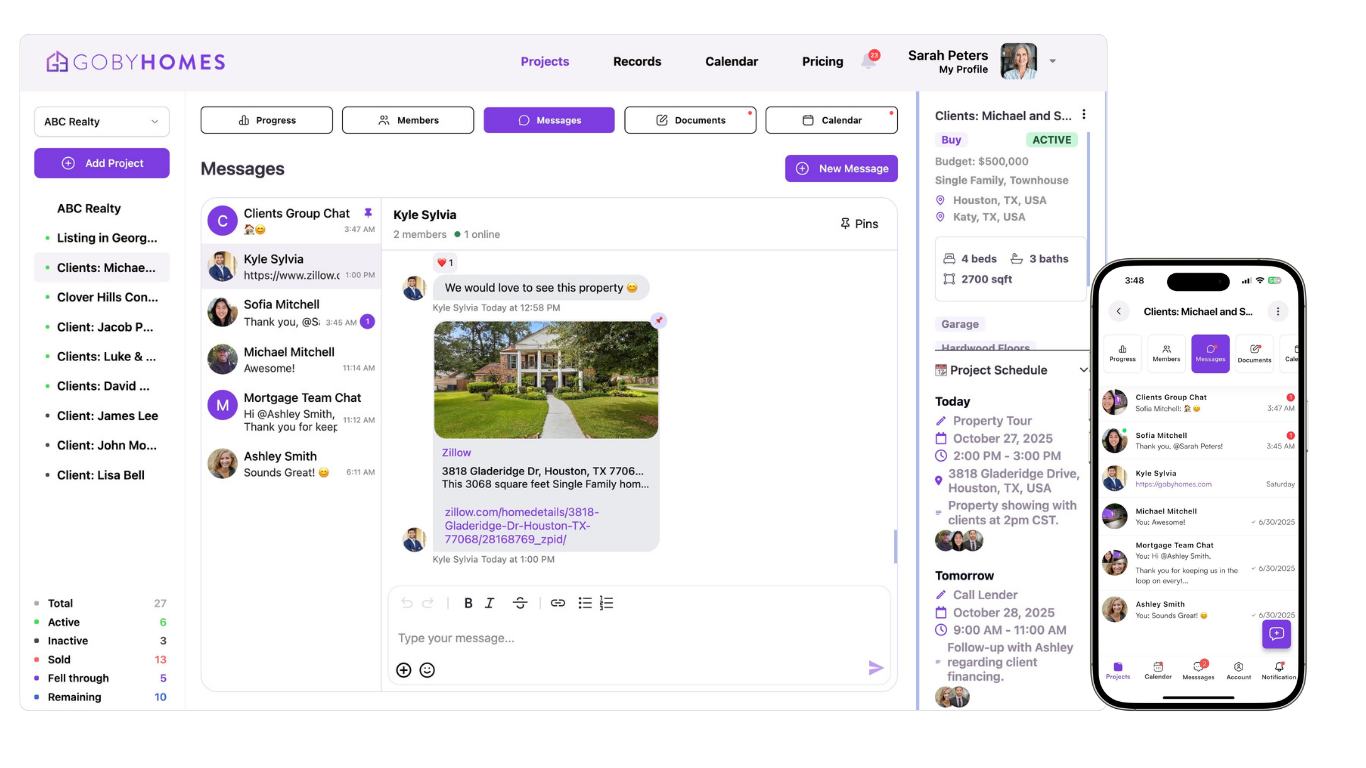This screenshot has width=1366, height=768.
Task: Click the add attachment plus icon
Action: coord(404,670)
